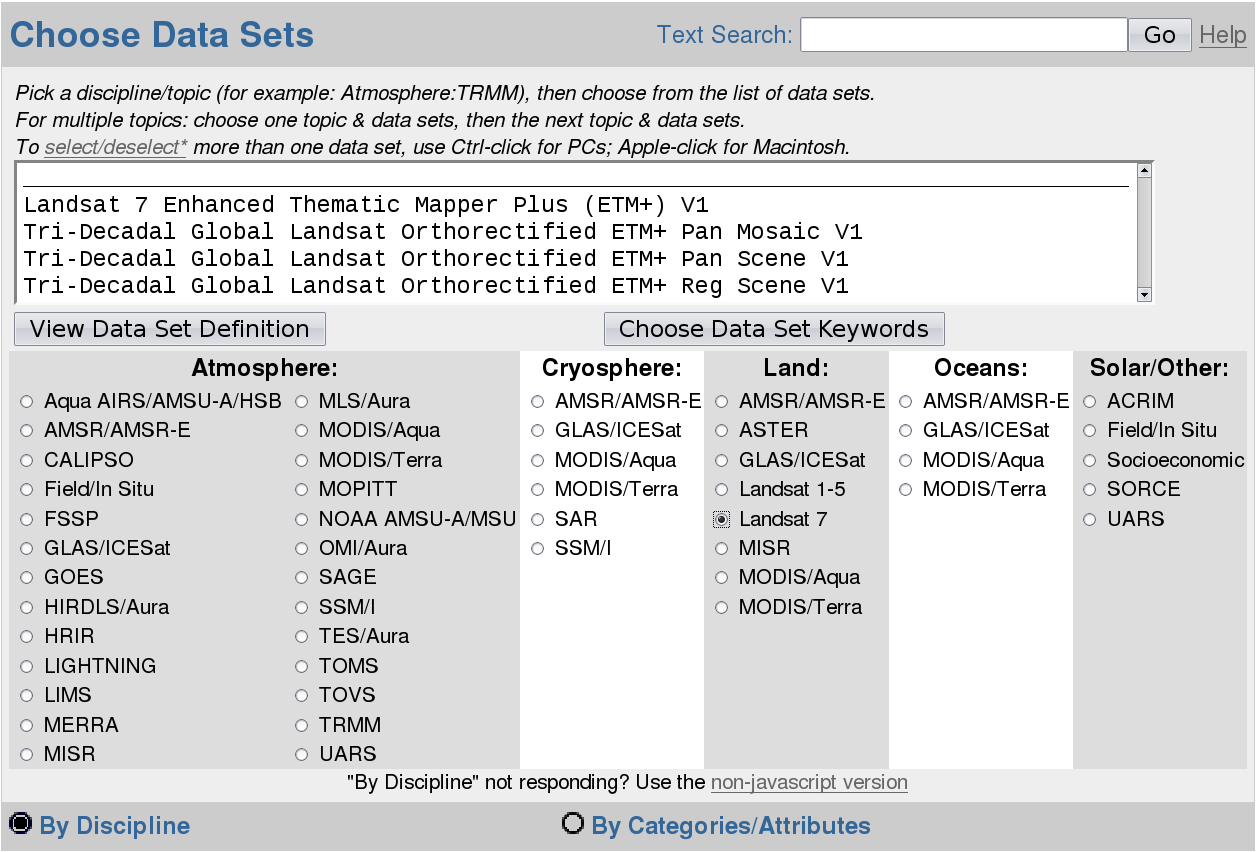Viewport: 1256px width, 852px height.
Task: Click inside the Text Search field
Action: tap(964, 35)
